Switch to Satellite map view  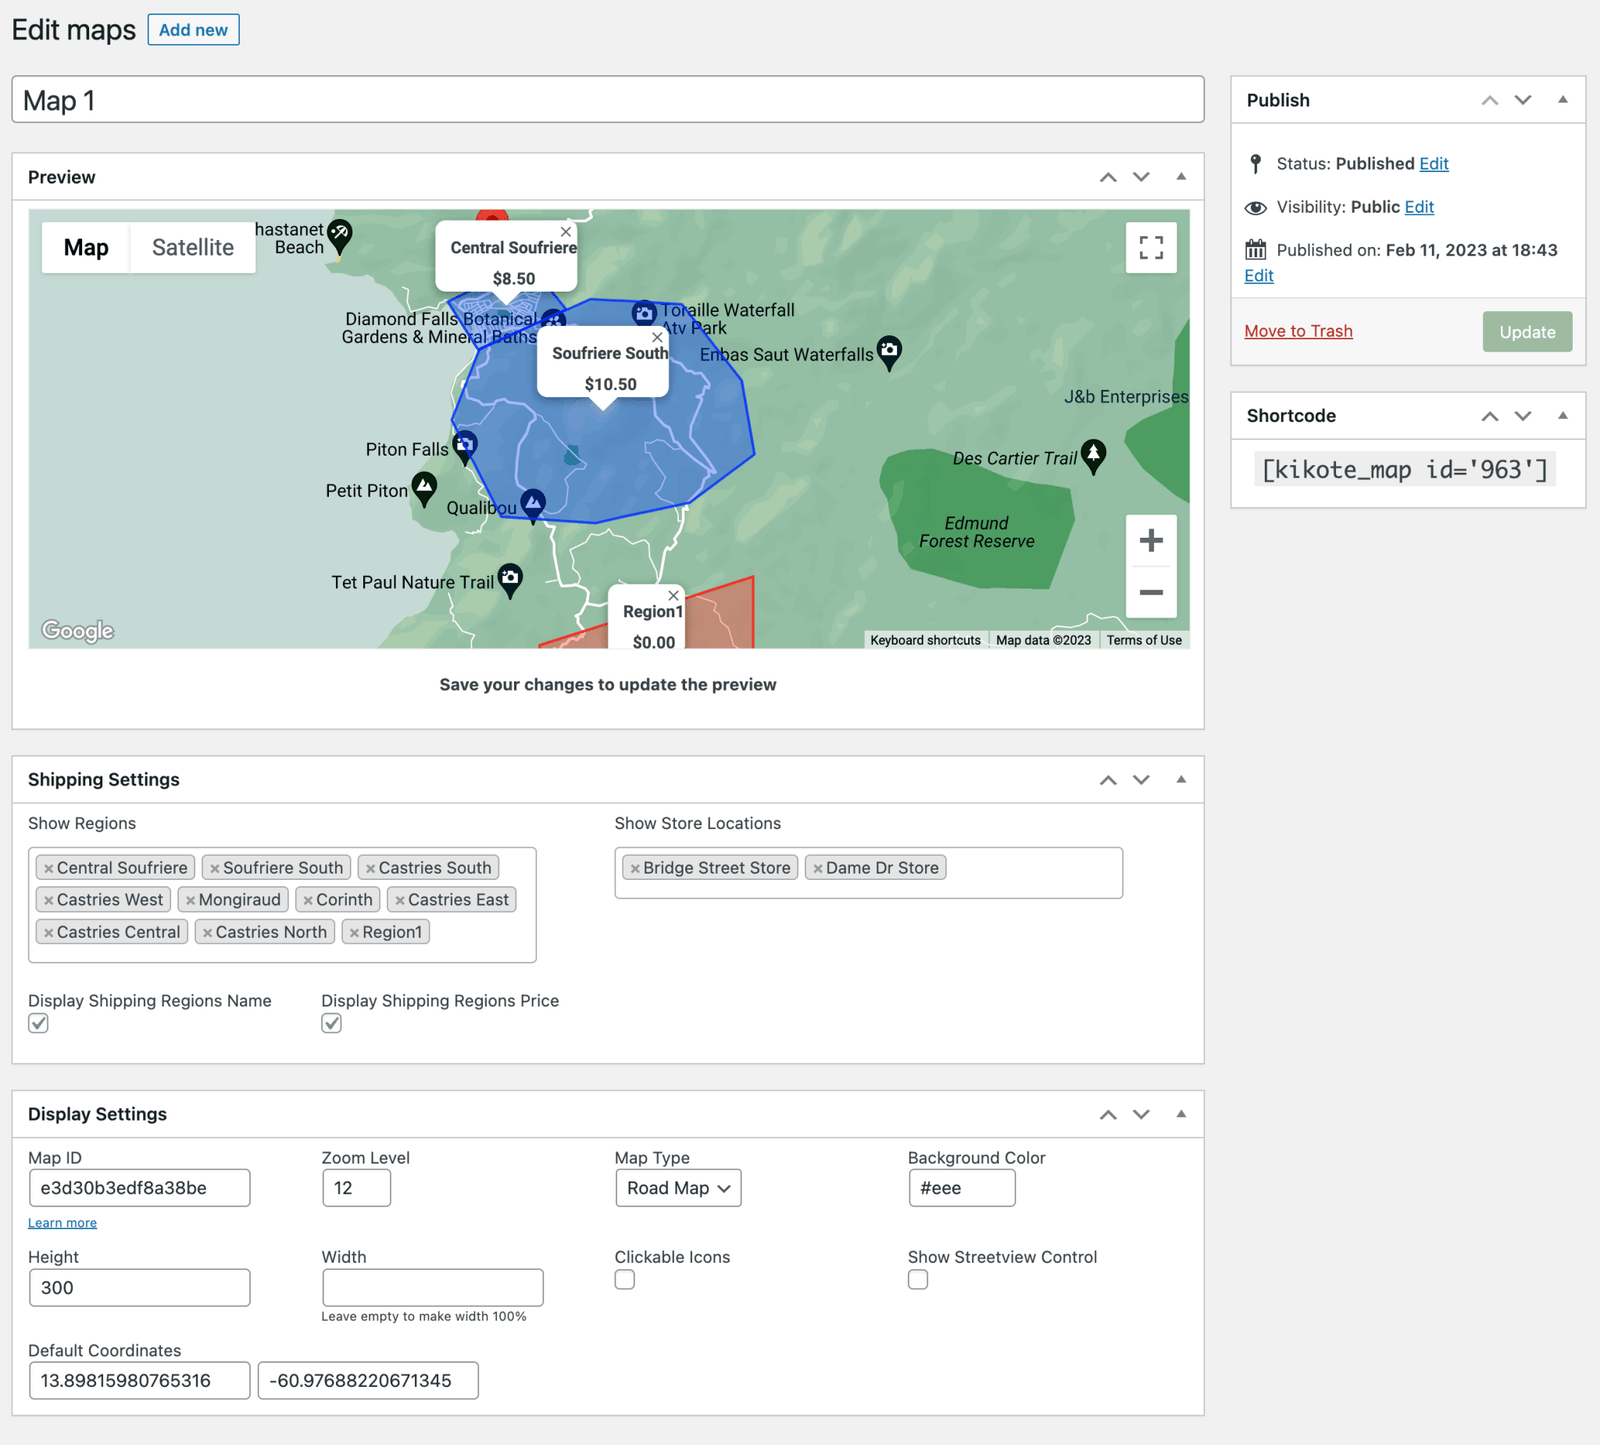click(x=192, y=248)
